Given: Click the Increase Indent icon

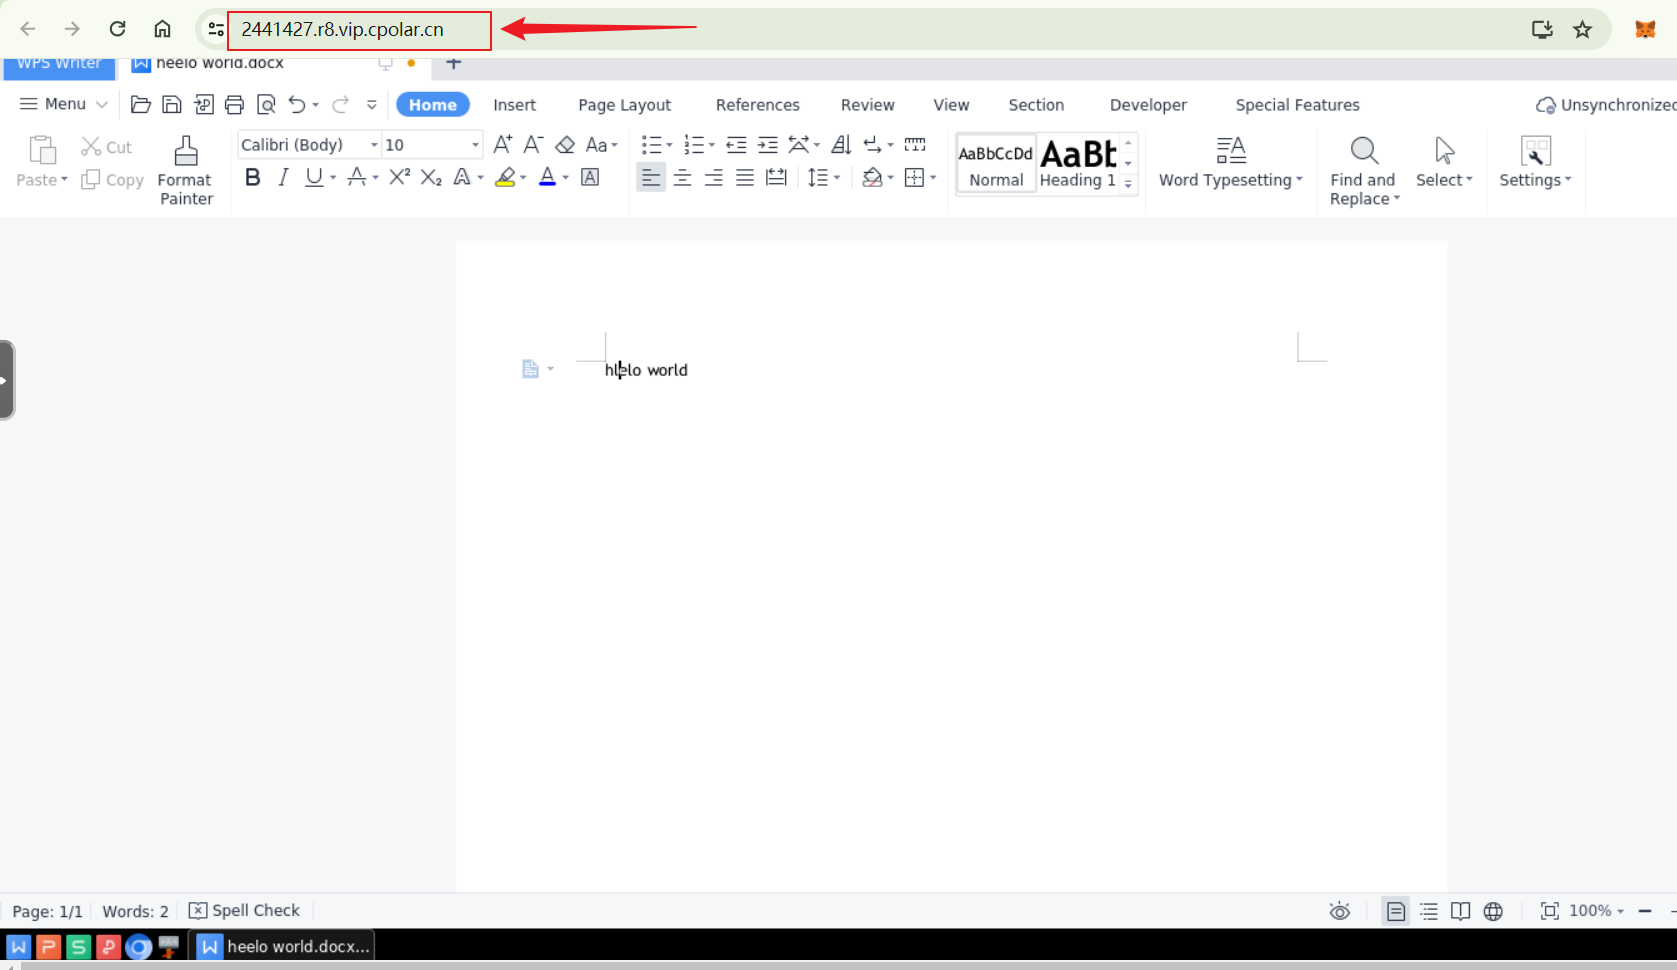Looking at the screenshot, I should tap(767, 145).
